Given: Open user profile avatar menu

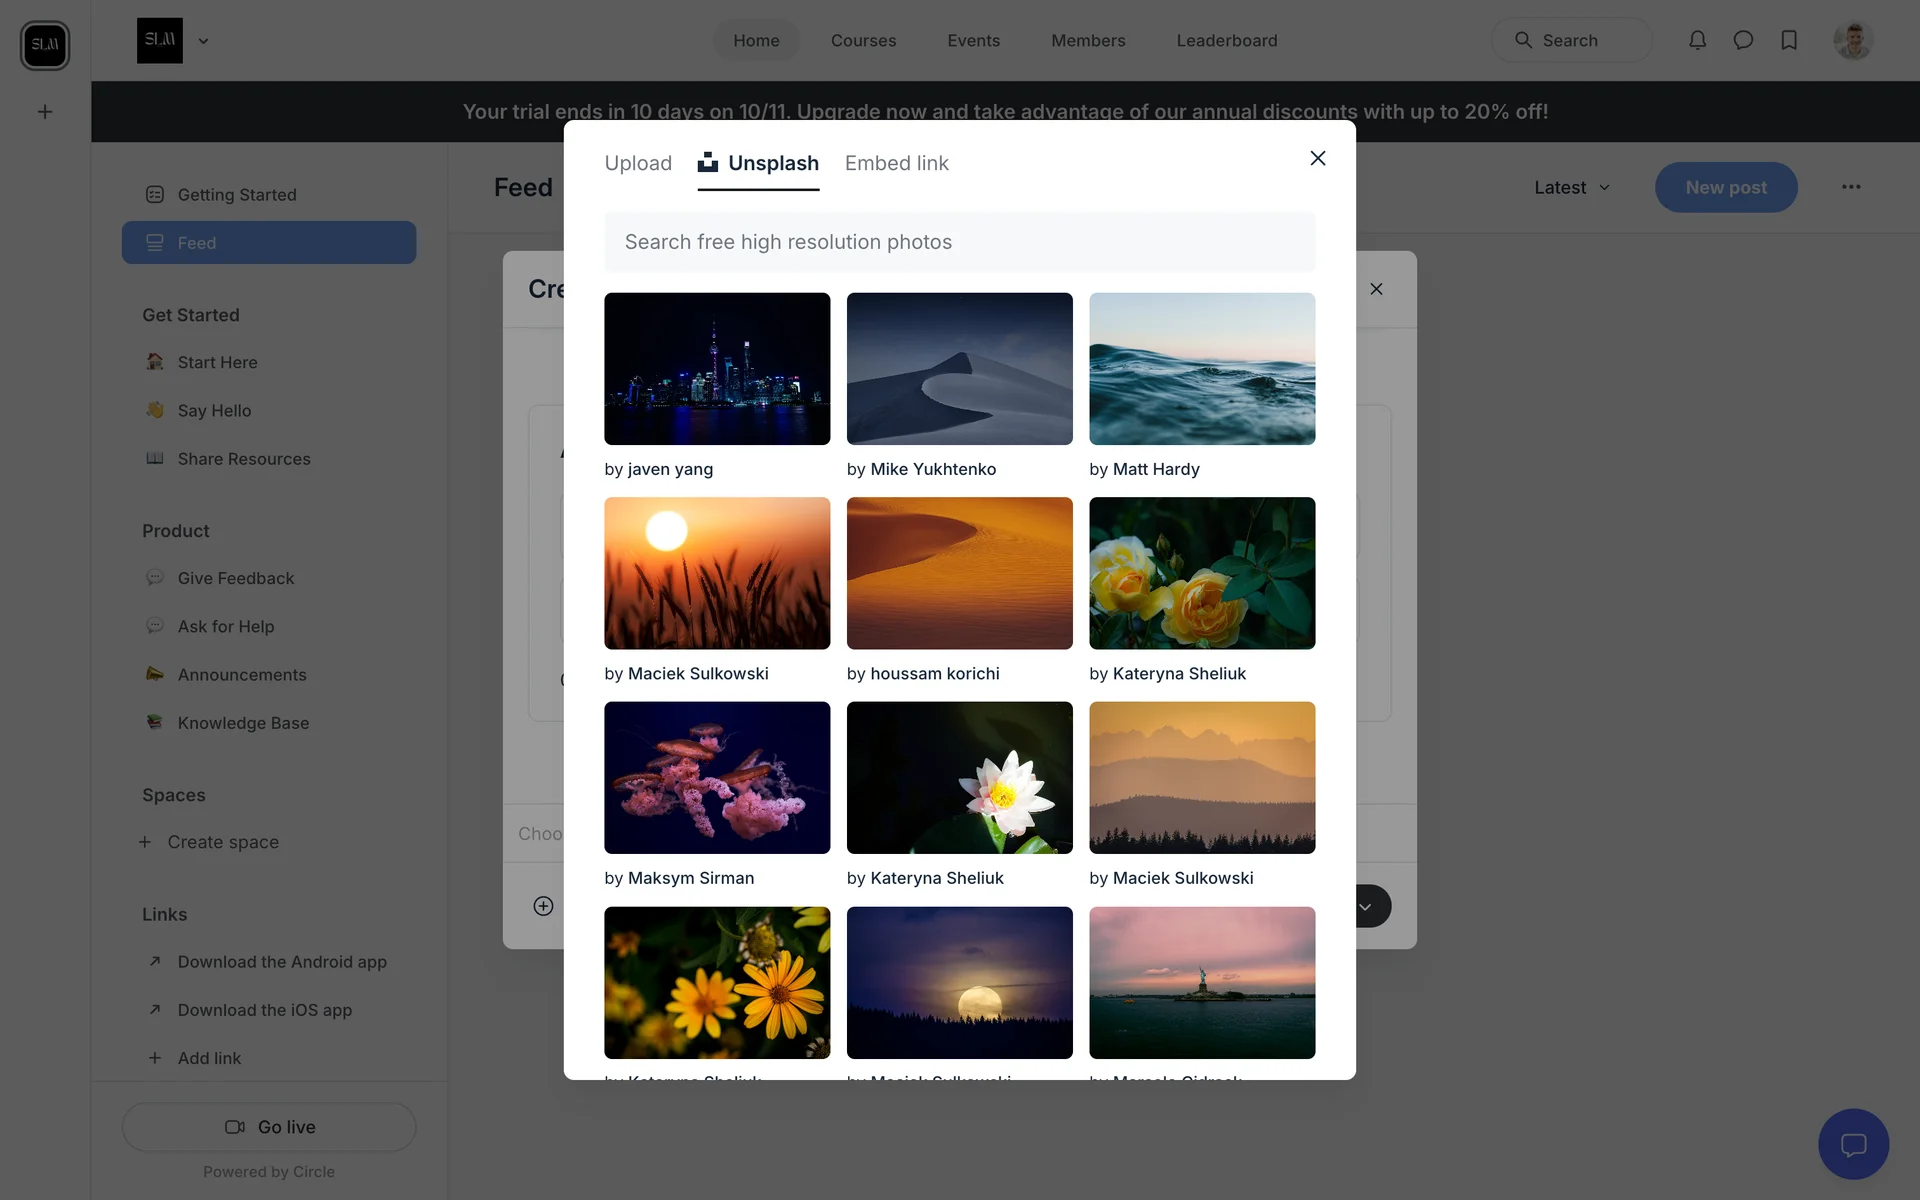Looking at the screenshot, I should (1852, 40).
